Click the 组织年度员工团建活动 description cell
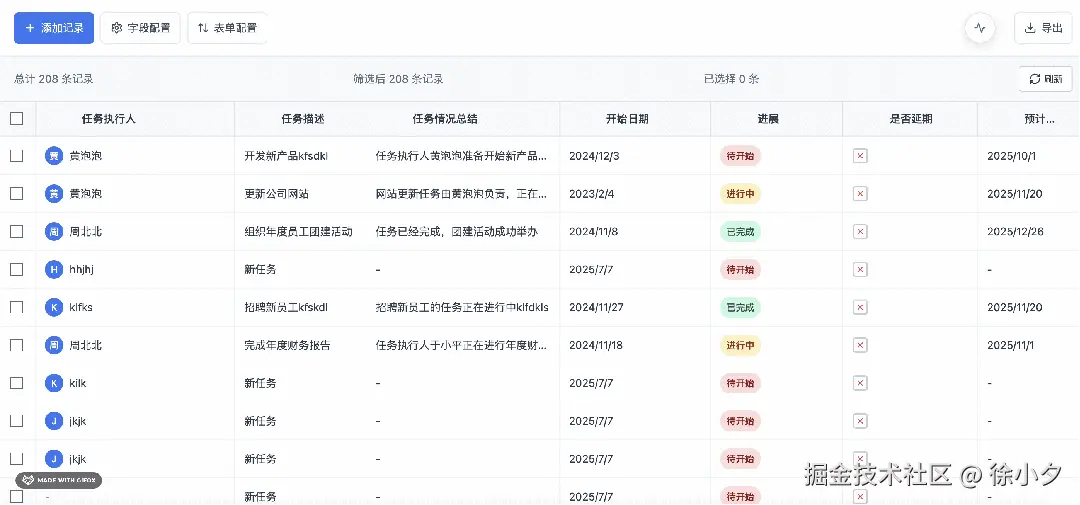This screenshot has width=1080, height=505. 298,231
